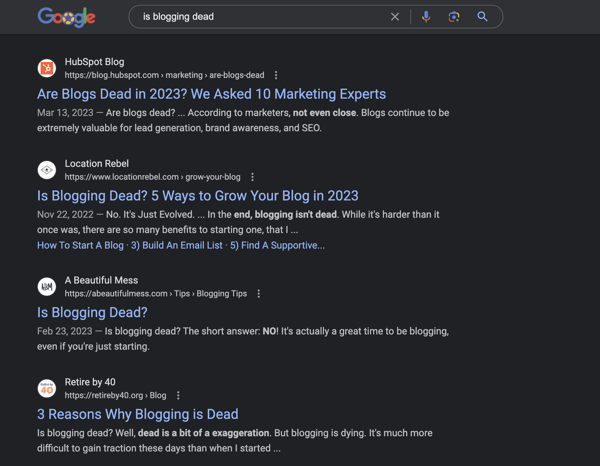Viewport: 600px width, 466px height.
Task: Open Google Lens image search icon
Action: pos(454,17)
